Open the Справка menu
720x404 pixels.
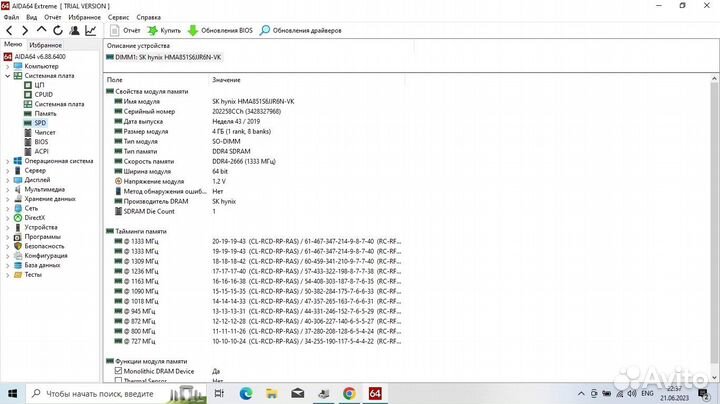pos(148,17)
